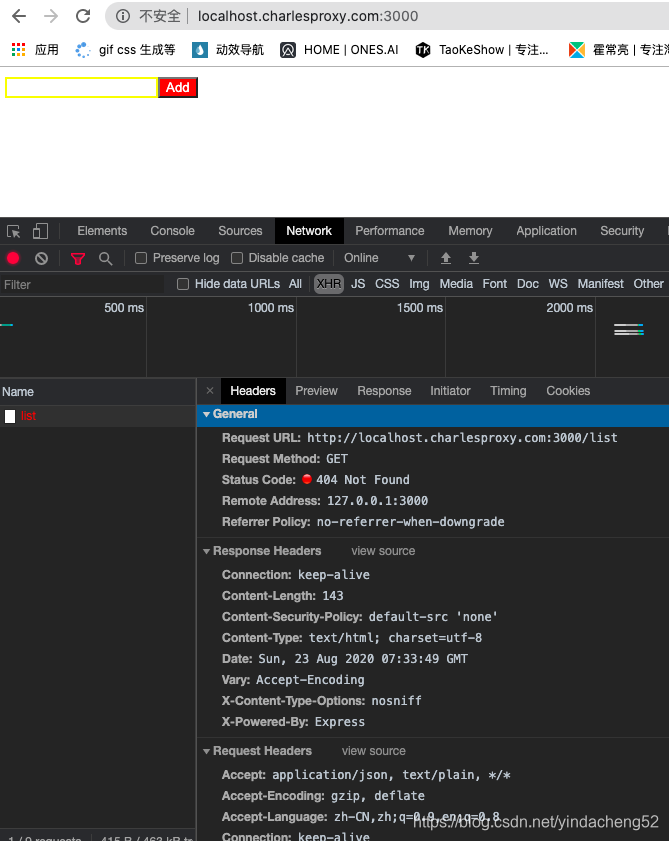669x841 pixels.
Task: Select the XHR request type filter
Action: pyautogui.click(x=328, y=284)
